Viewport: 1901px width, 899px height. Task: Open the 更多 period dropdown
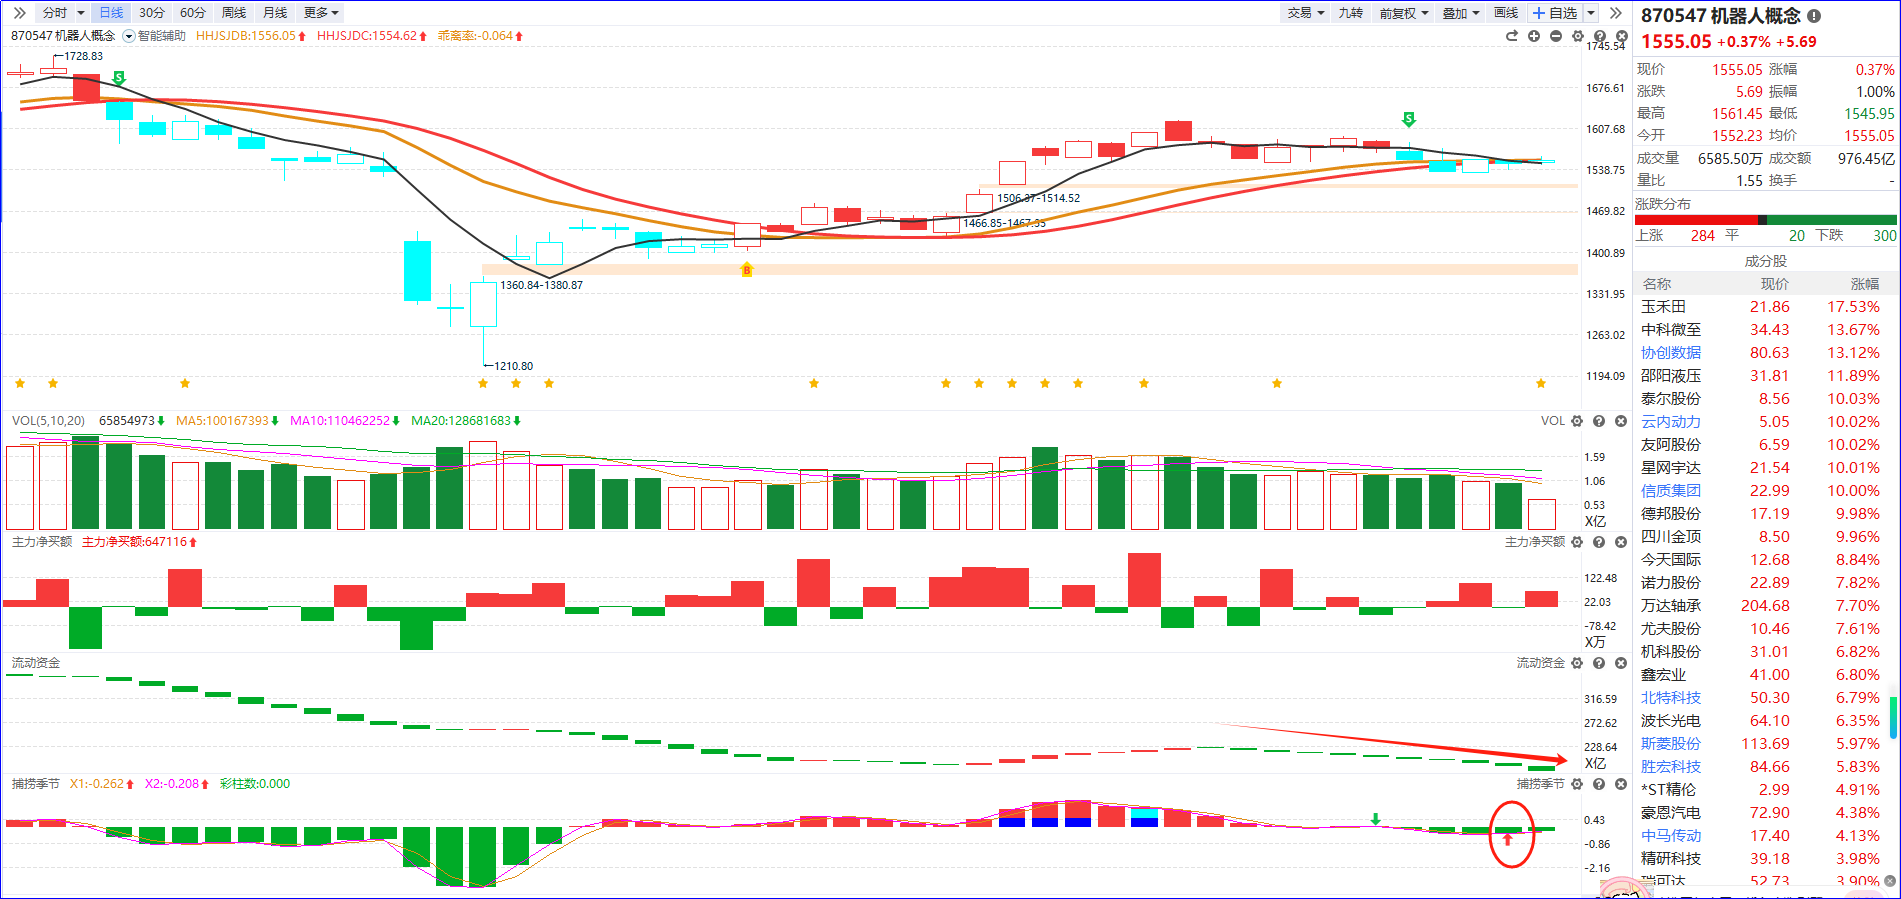pos(321,13)
